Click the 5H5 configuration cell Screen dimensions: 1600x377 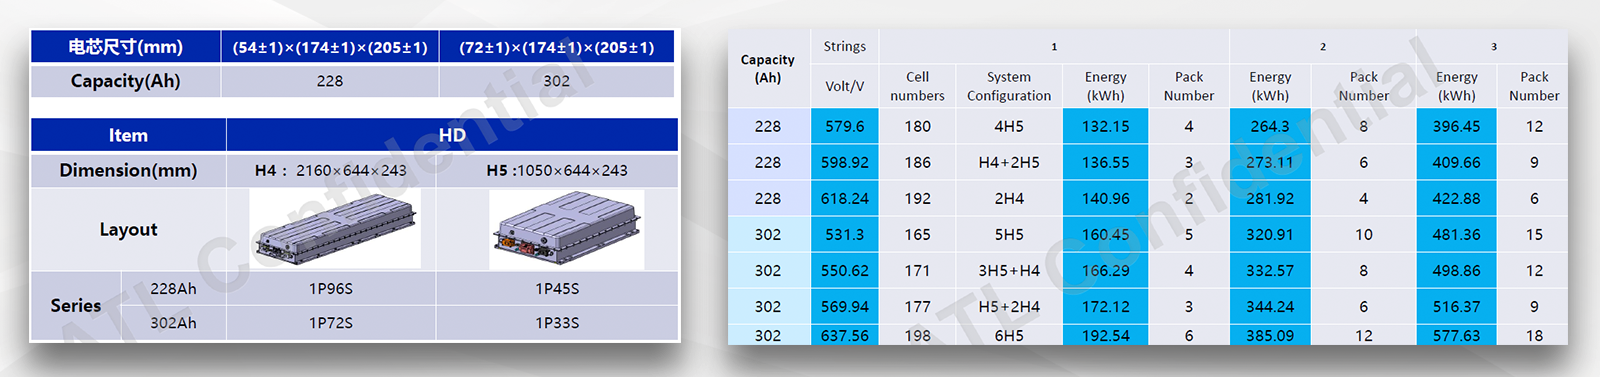tap(1009, 234)
